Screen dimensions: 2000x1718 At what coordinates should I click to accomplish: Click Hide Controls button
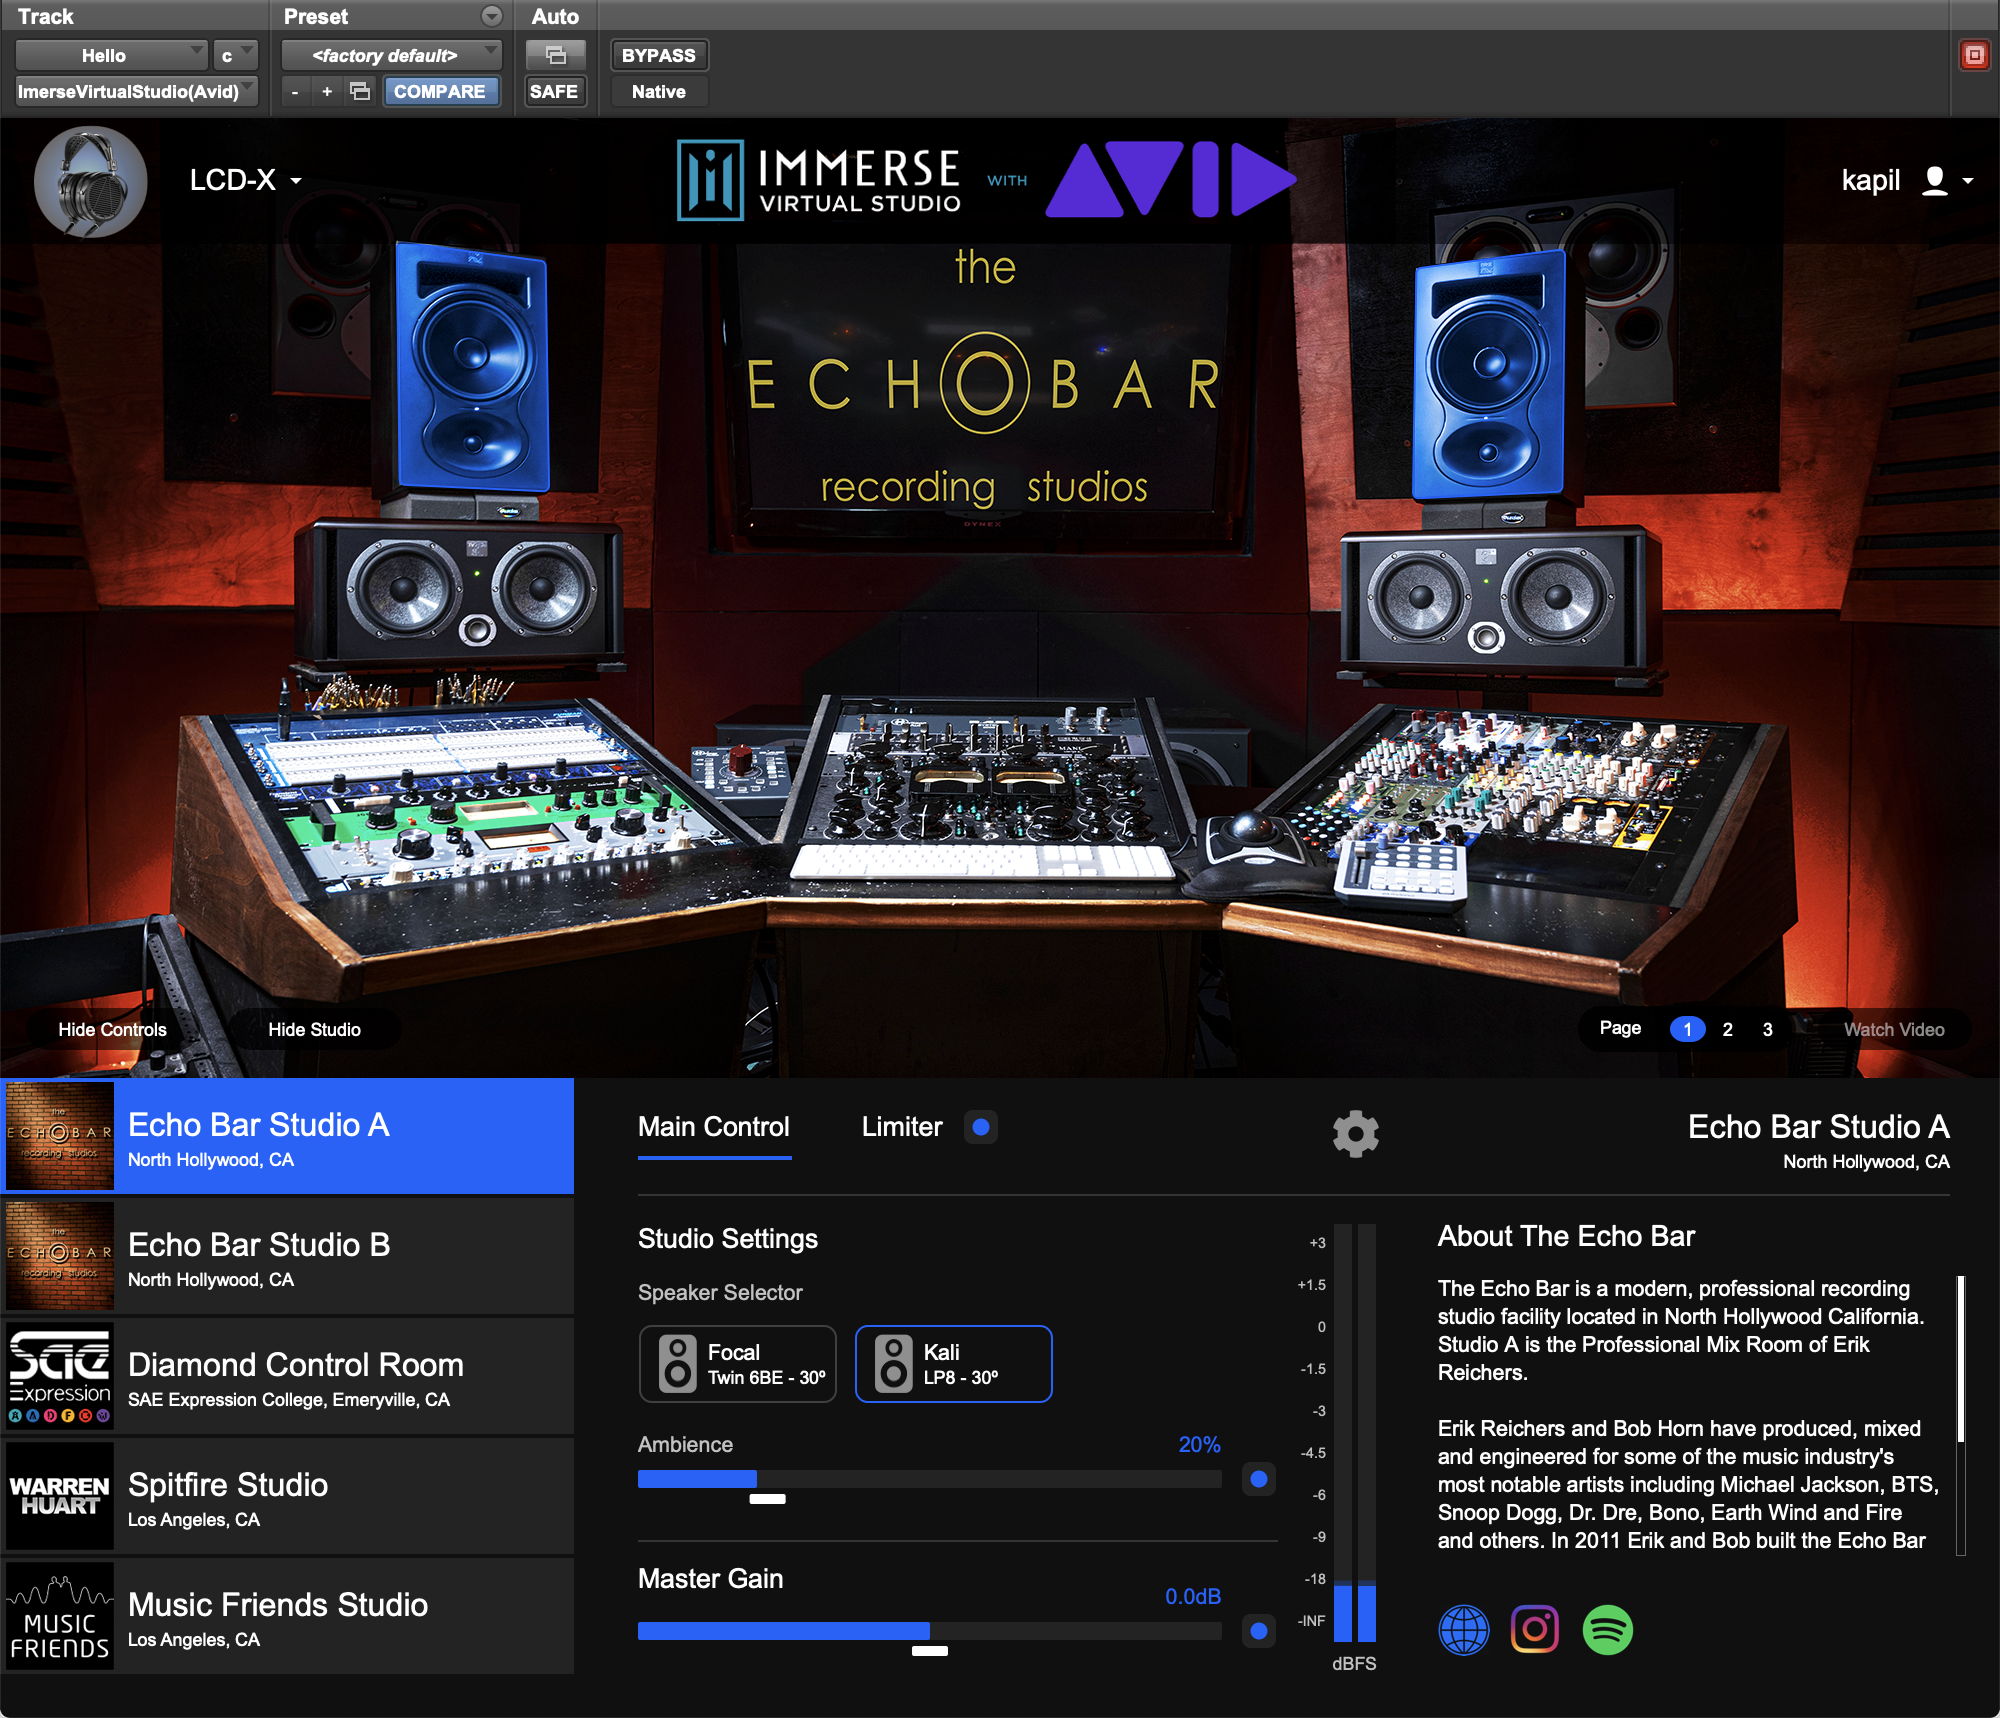tap(112, 1029)
